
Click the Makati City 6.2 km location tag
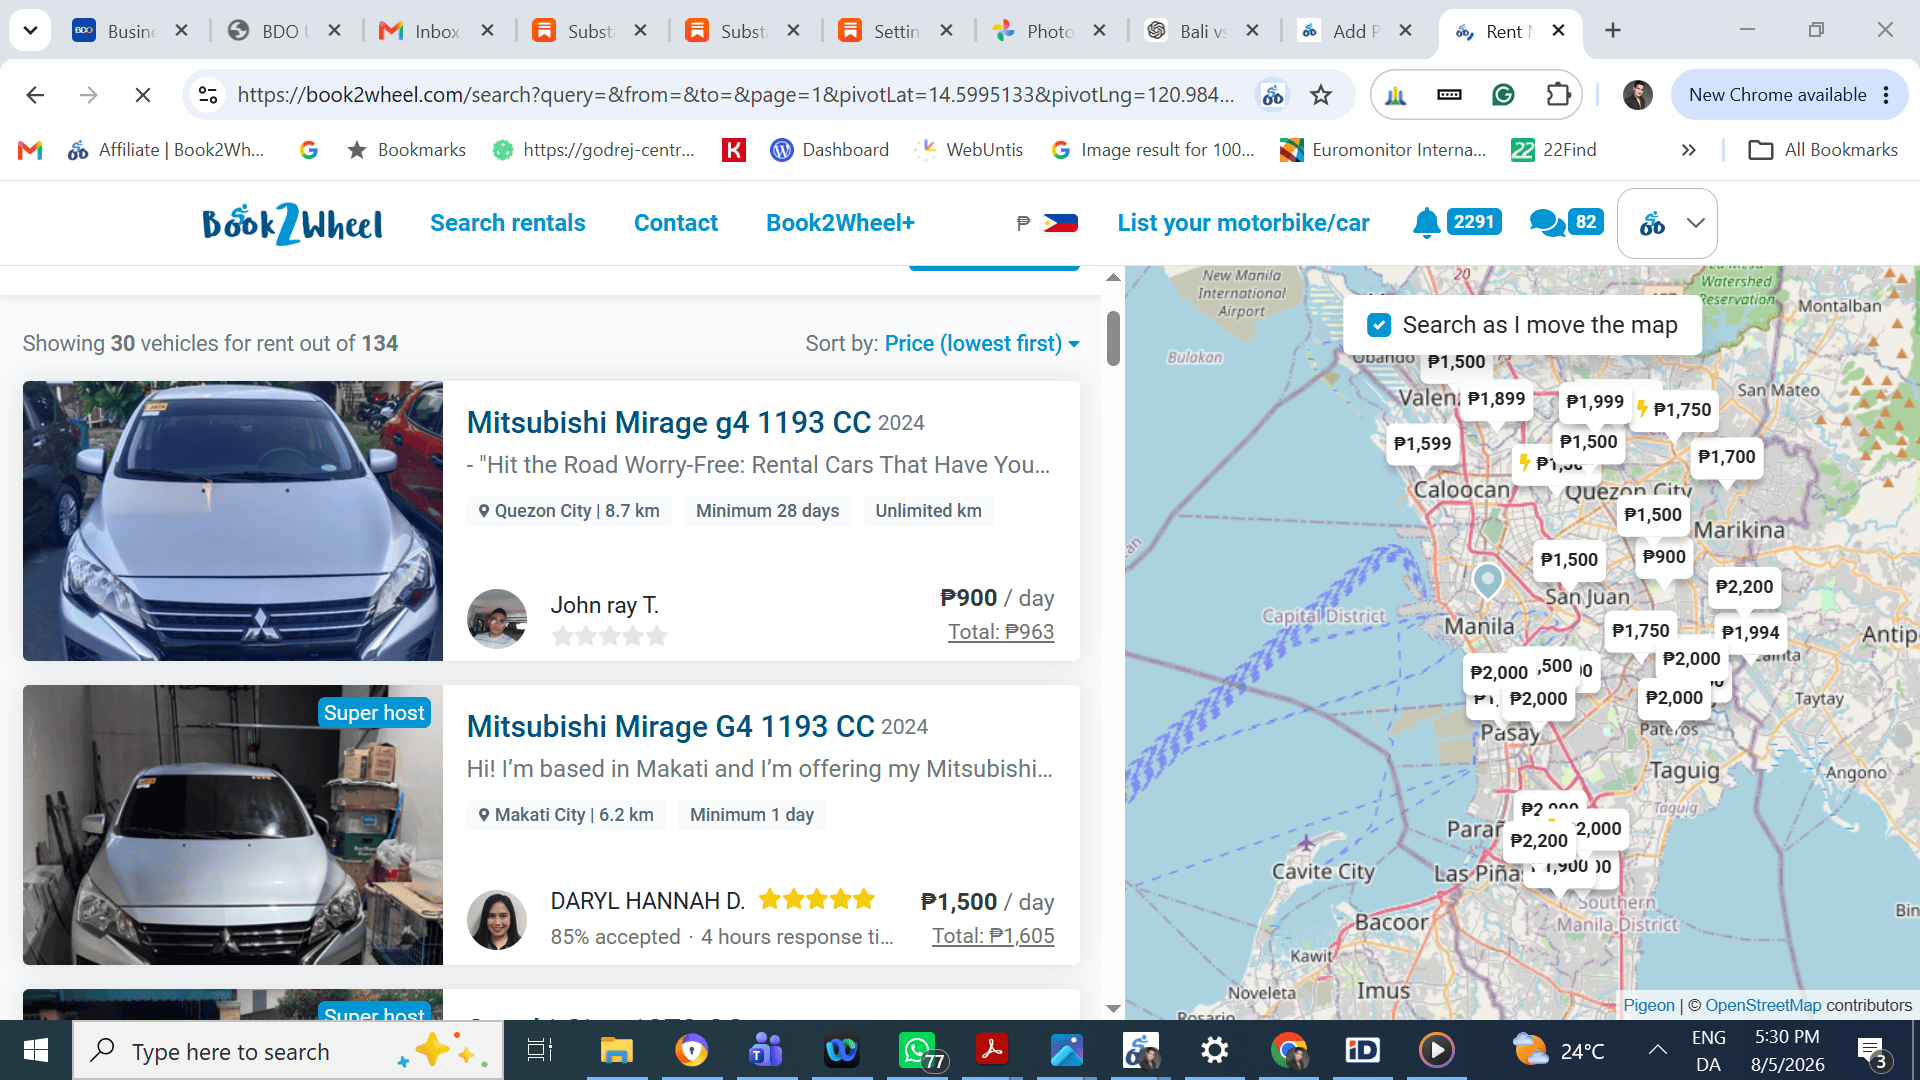(x=566, y=815)
